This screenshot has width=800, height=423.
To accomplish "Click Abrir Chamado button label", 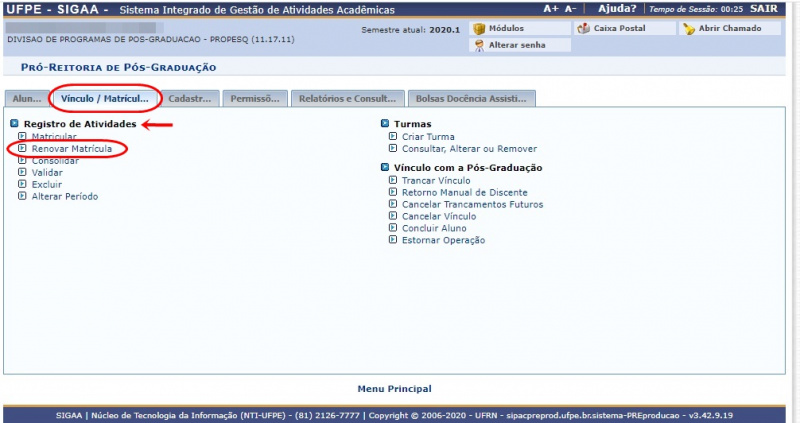I will tap(730, 29).
